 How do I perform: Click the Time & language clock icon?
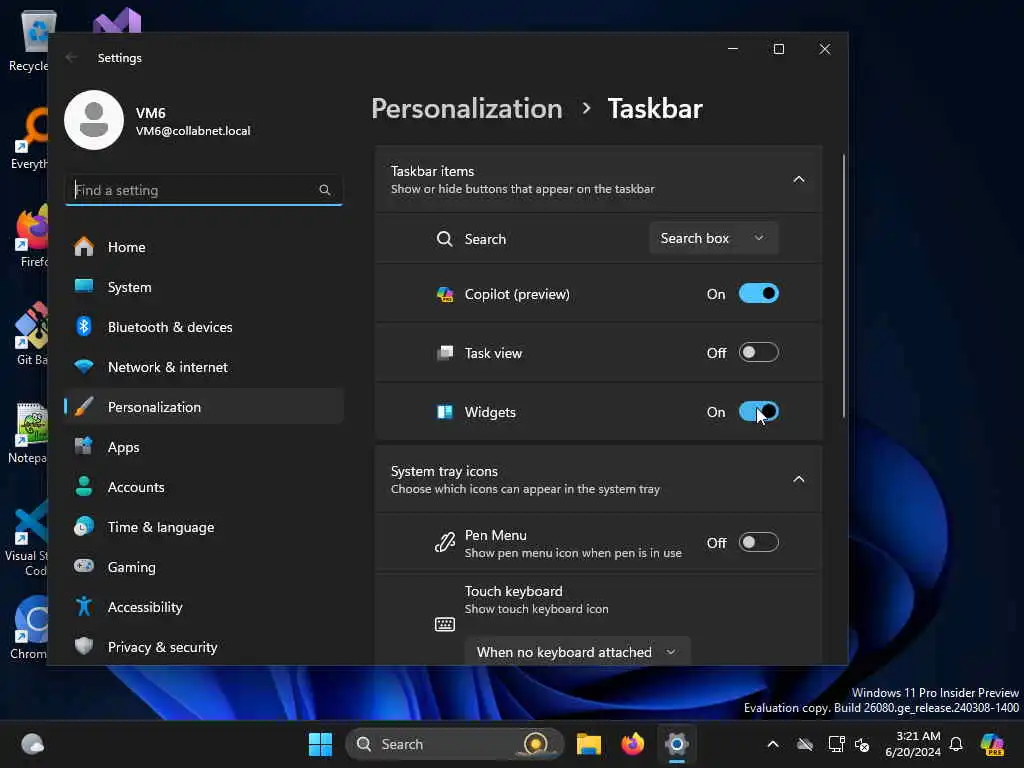84,526
